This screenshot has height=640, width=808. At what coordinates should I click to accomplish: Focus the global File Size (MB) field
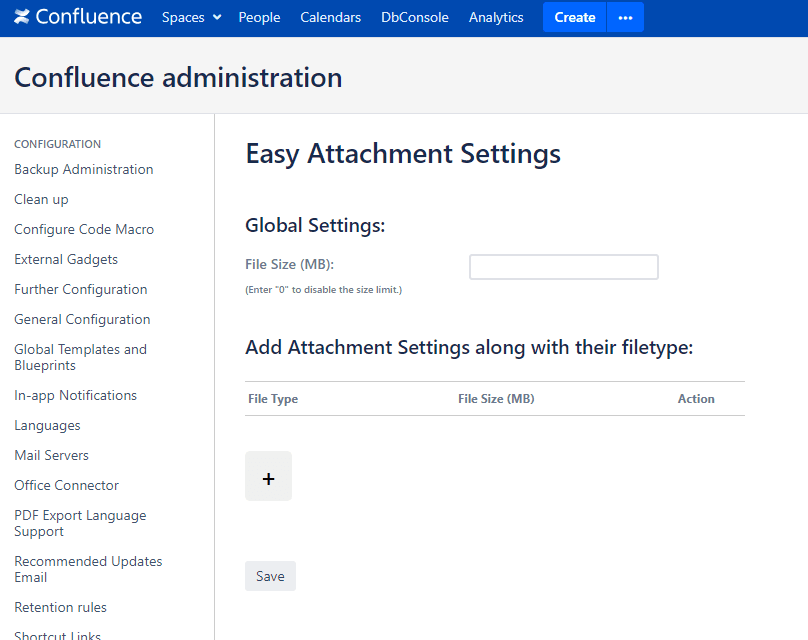[563, 267]
